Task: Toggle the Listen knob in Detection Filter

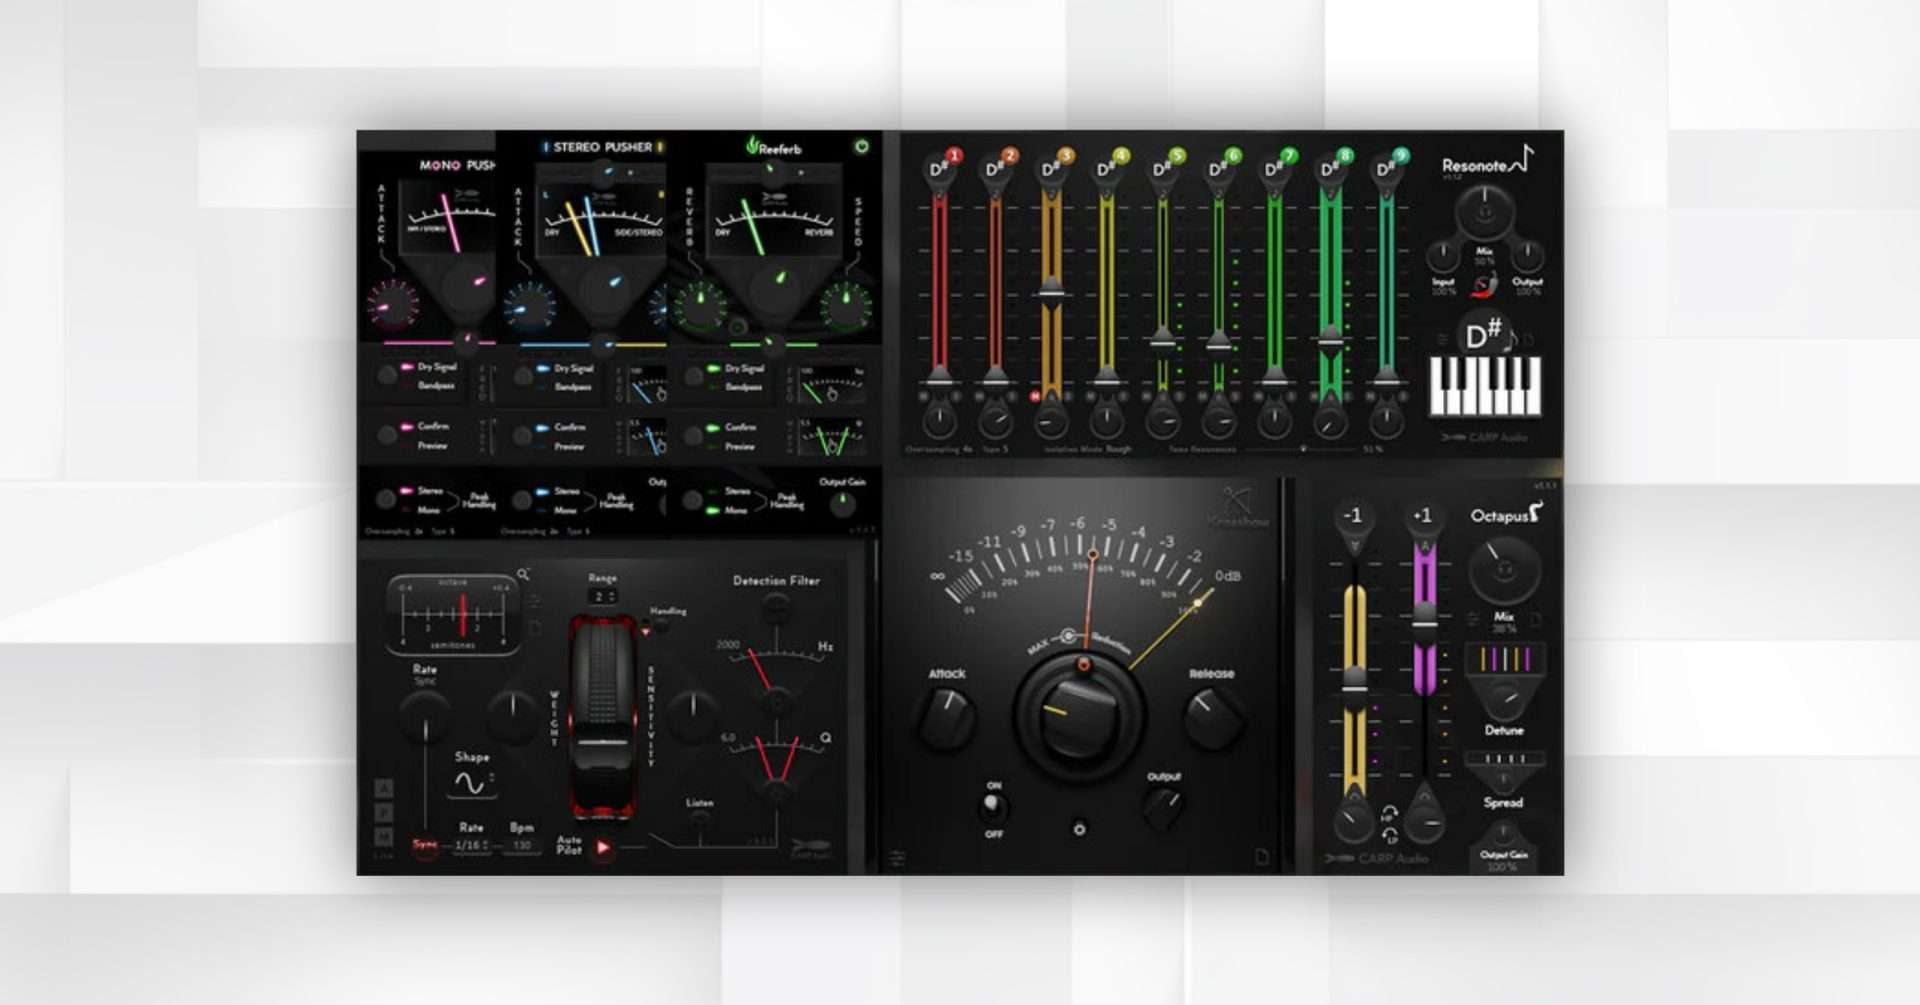Action: point(700,821)
